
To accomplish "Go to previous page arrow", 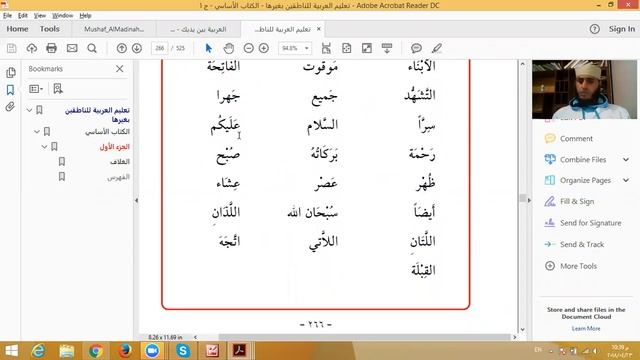I will coord(122,48).
